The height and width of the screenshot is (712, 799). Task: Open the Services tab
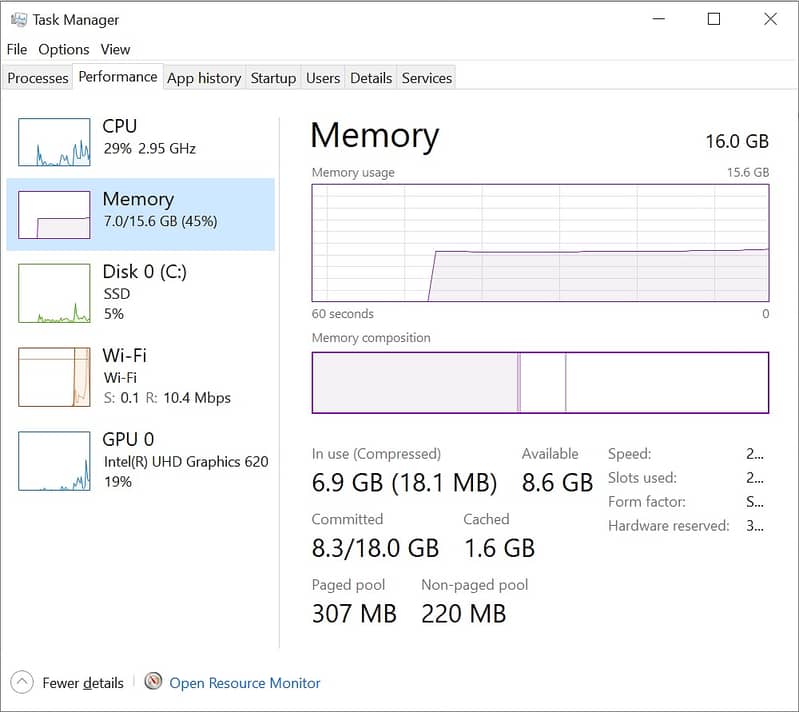click(427, 78)
